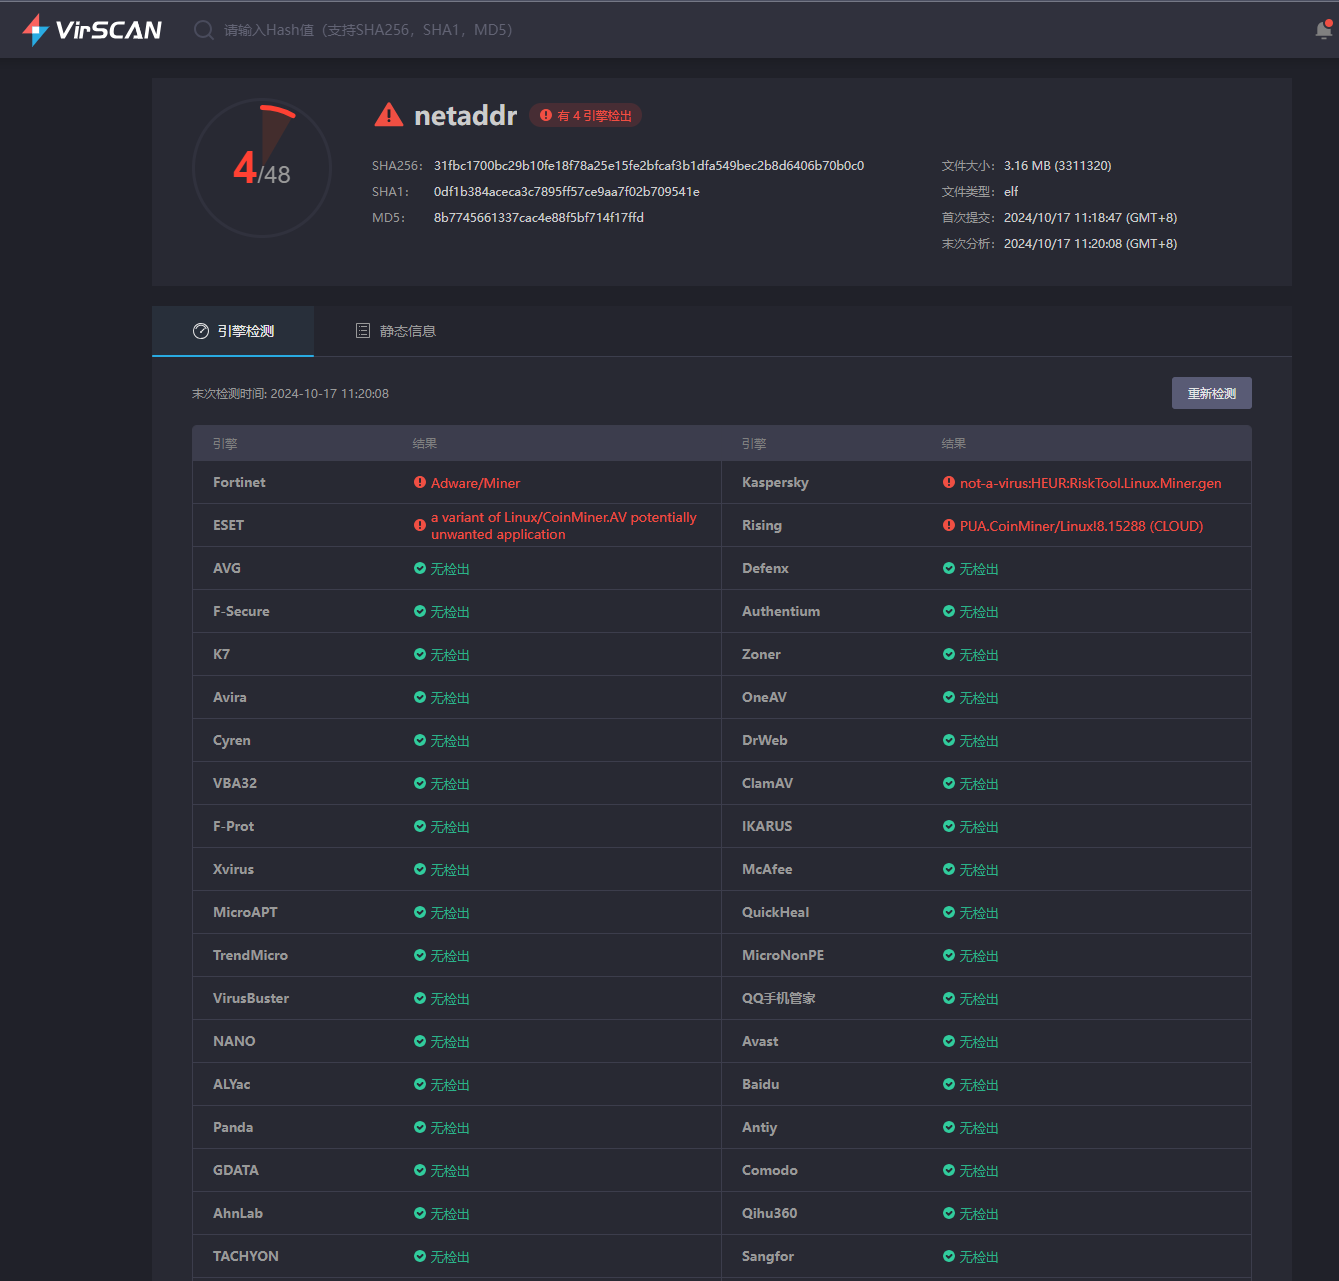Screen dimensions: 1339x1281
Task: Click the green check icon in Qihu360 row
Action: 949,1213
